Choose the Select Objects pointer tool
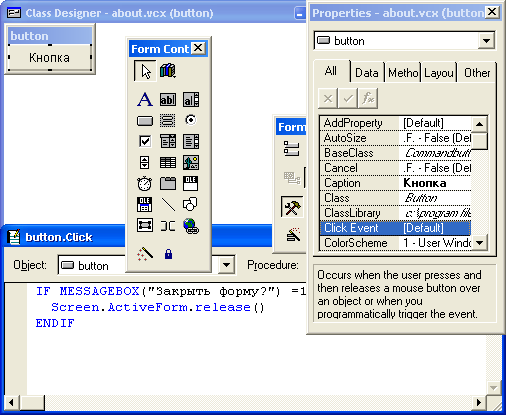506x415 pixels. click(145, 71)
